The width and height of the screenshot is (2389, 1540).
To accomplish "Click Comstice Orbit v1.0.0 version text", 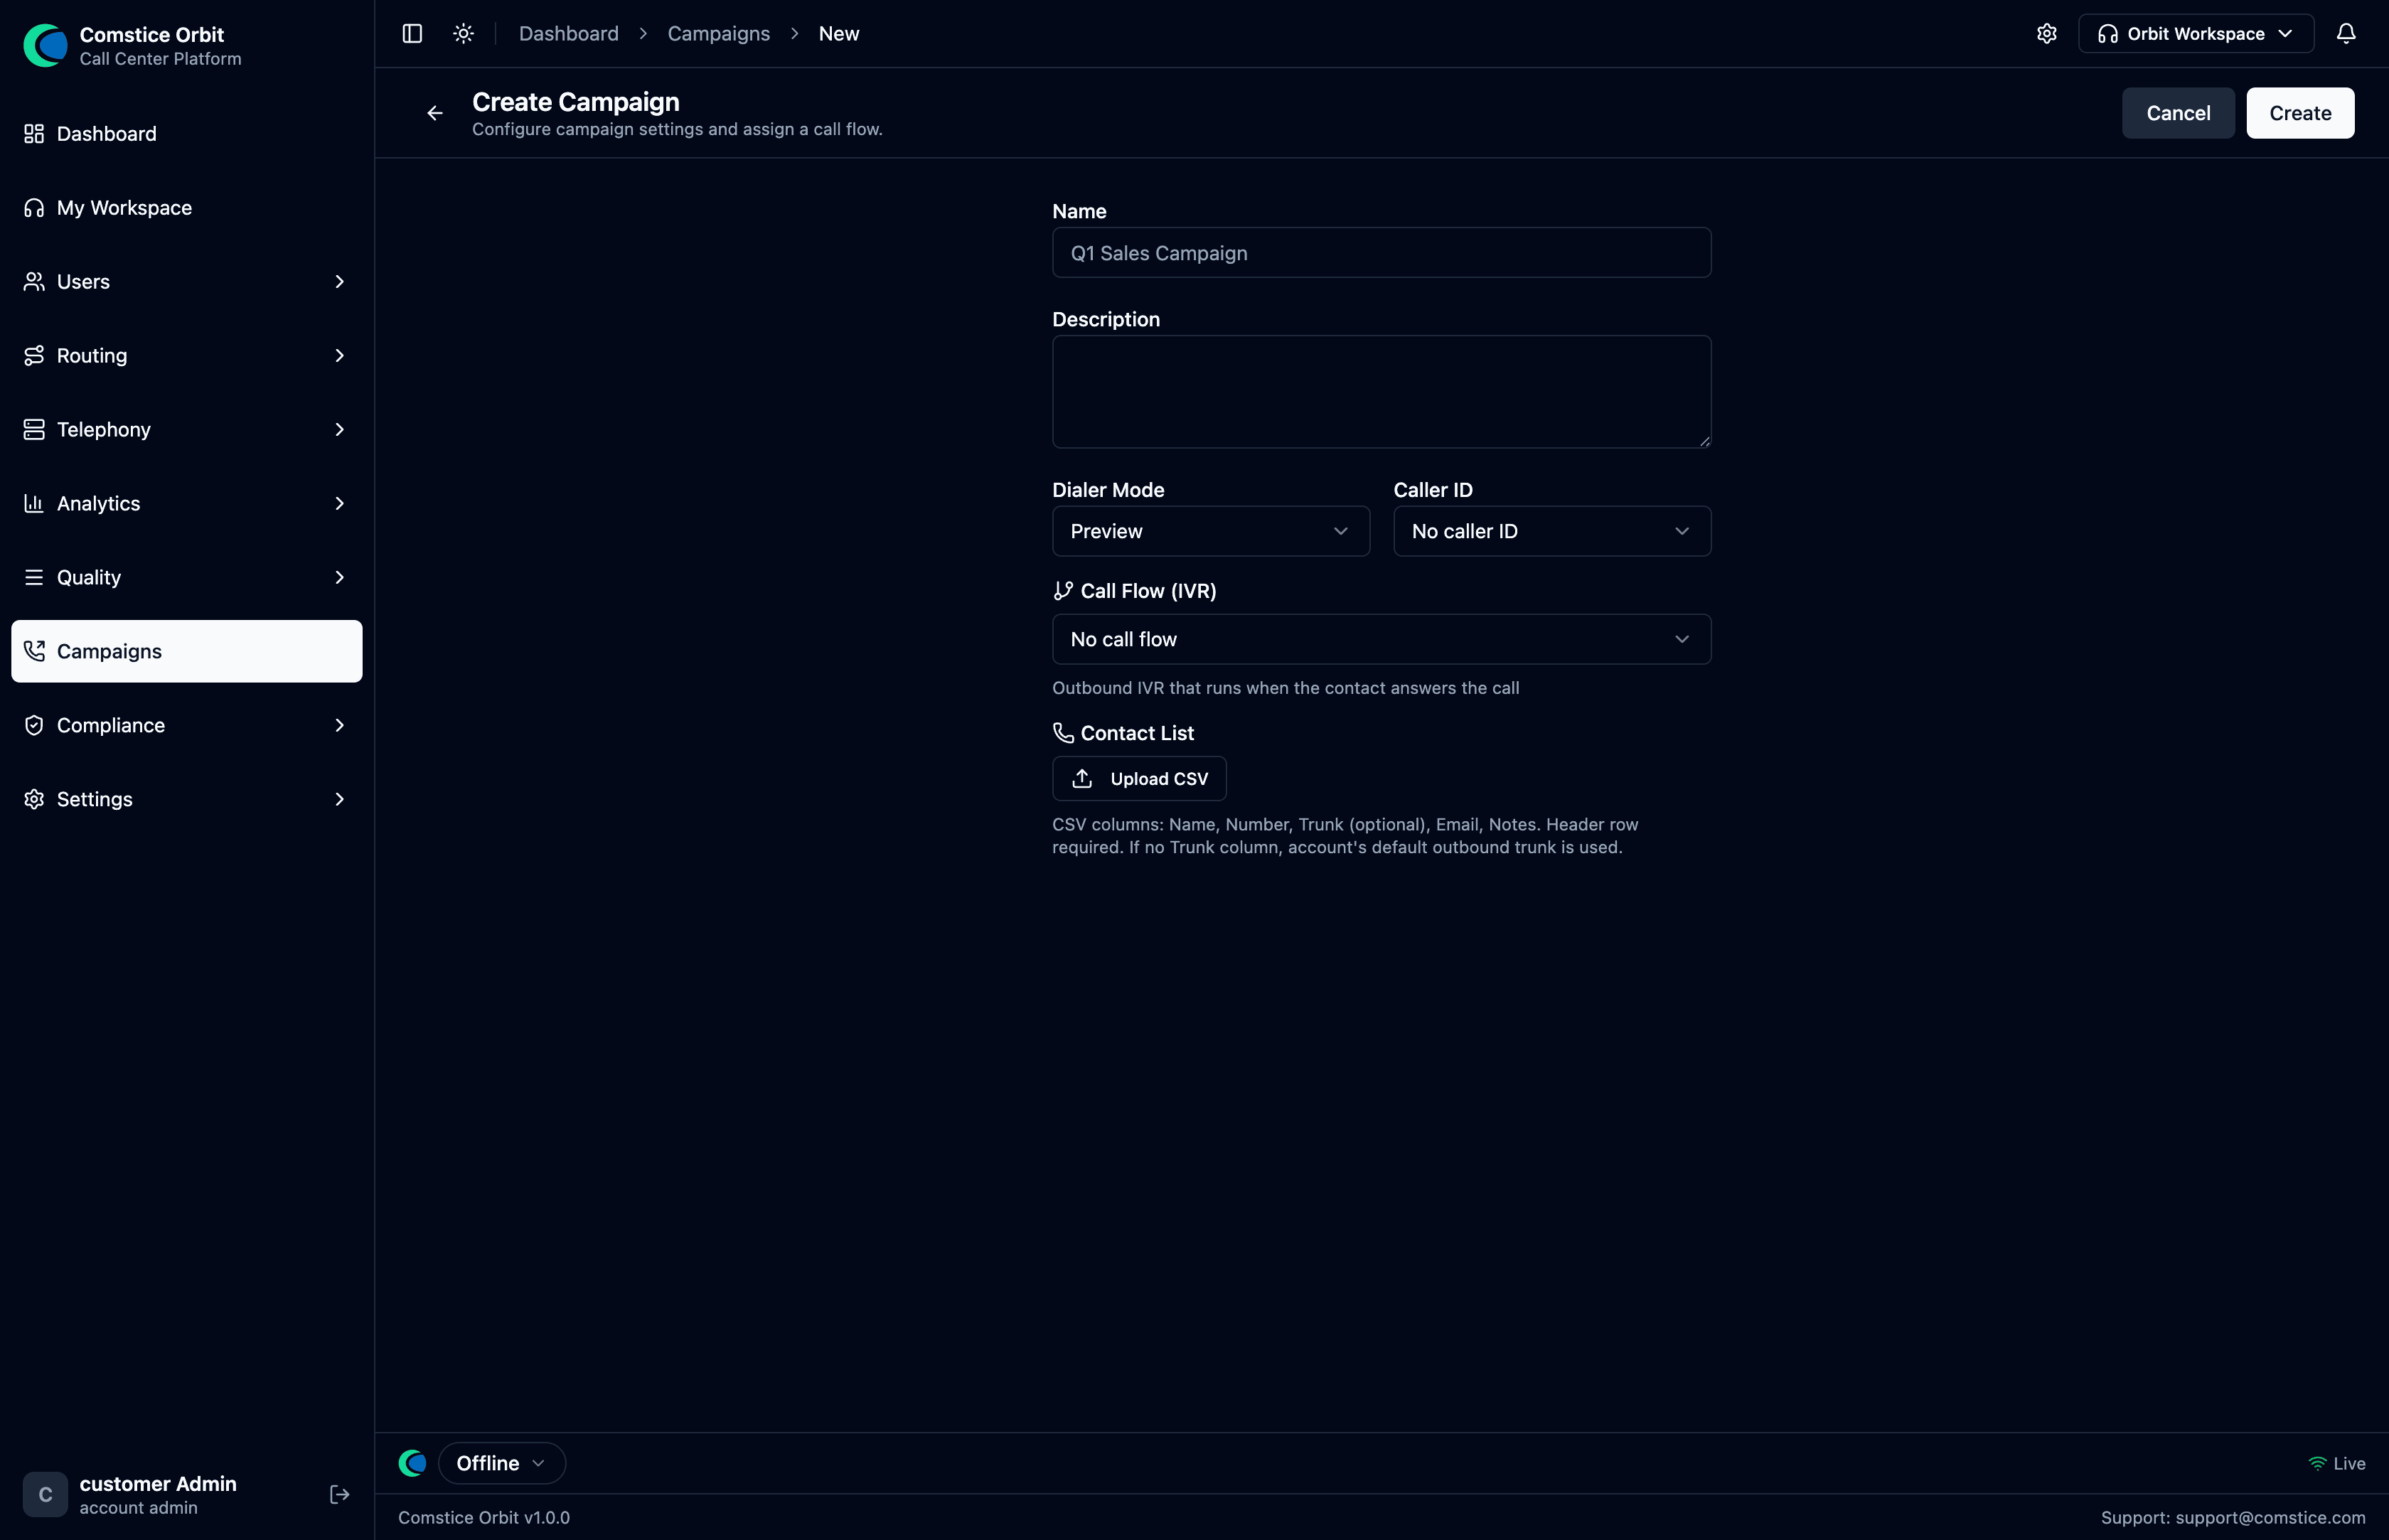I will [x=484, y=1518].
